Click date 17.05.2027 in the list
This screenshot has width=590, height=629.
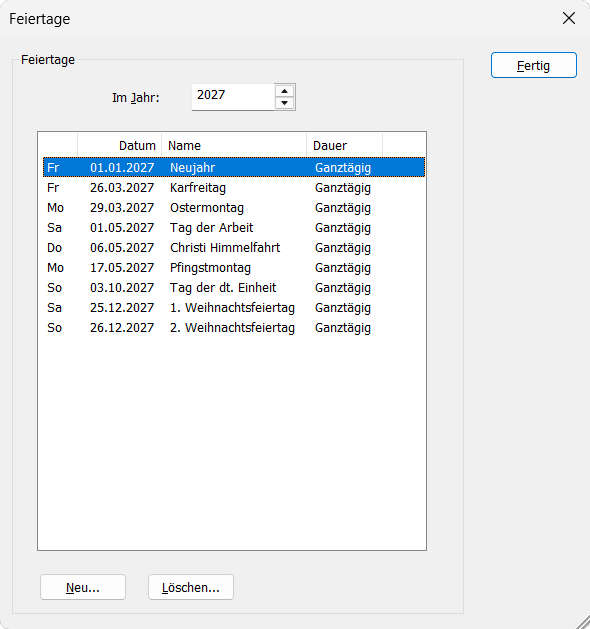point(122,268)
